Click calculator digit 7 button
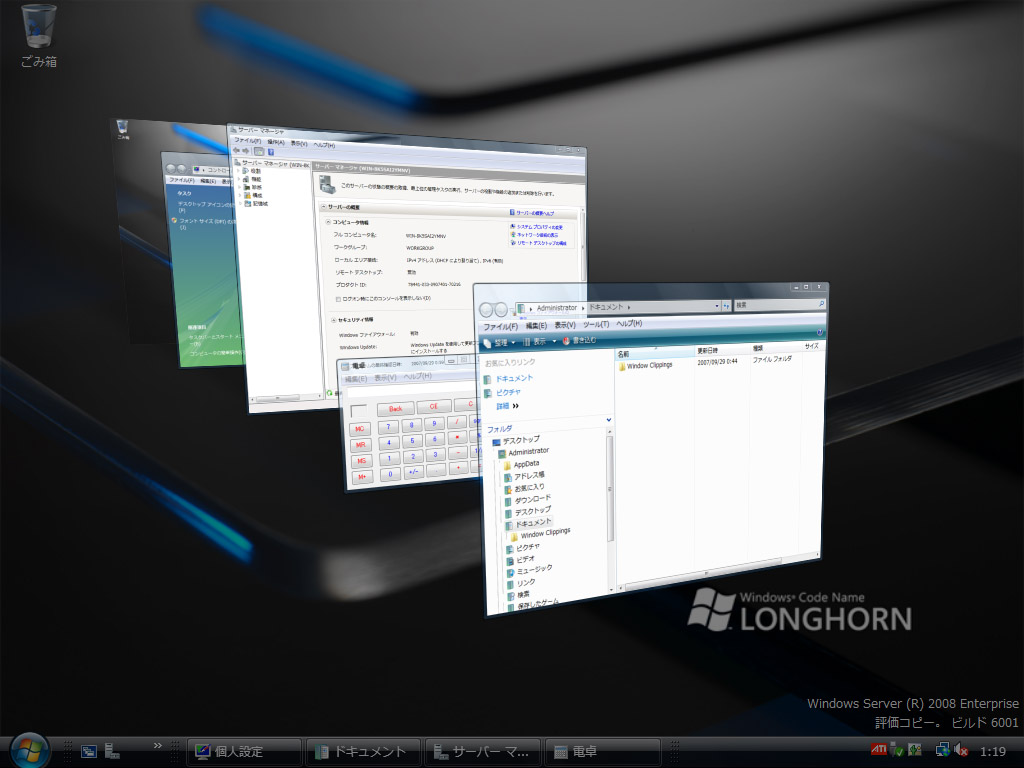This screenshot has height=768, width=1024. (388, 426)
